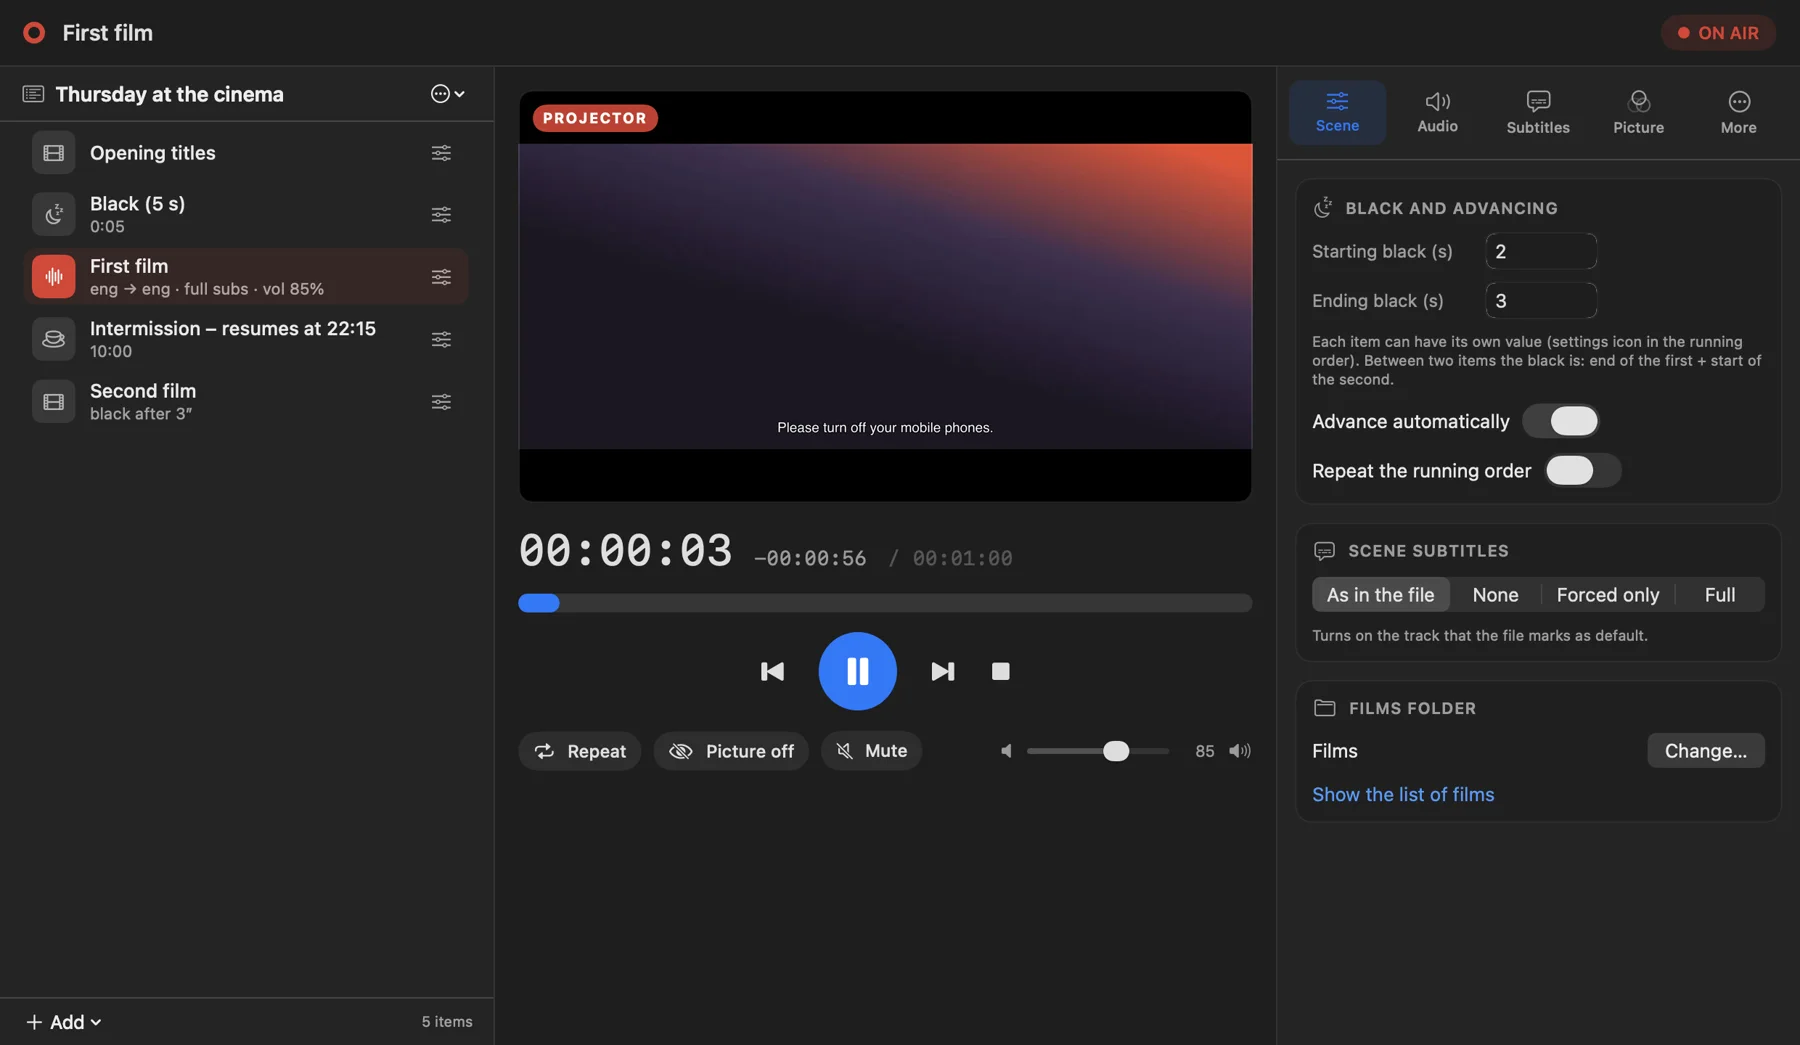Stop playback with the square button

click(1000, 671)
